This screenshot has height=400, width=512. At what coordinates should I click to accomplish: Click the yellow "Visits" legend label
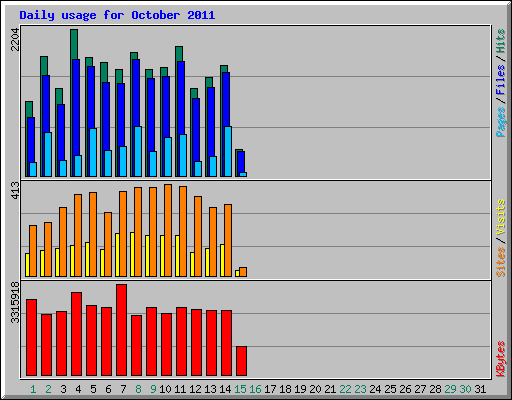500,217
